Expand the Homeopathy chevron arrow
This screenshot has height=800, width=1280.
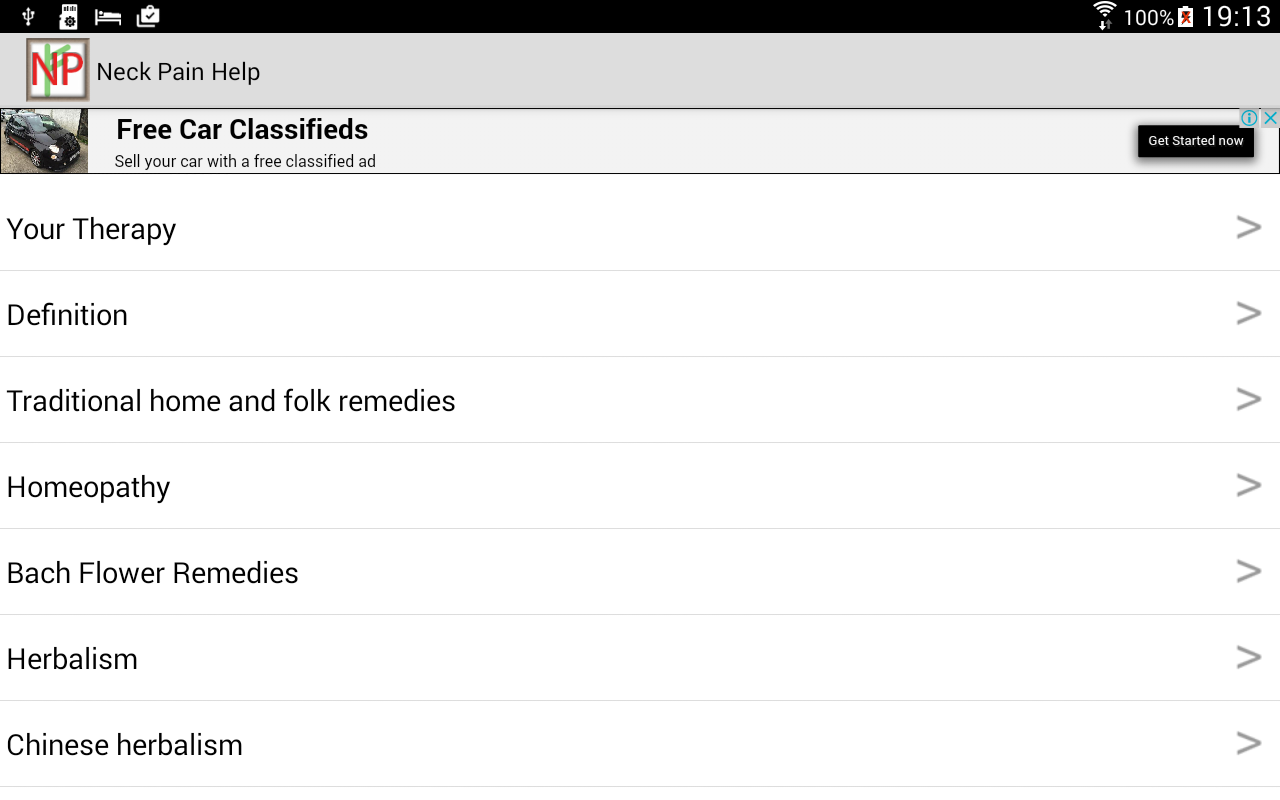click(x=1248, y=486)
